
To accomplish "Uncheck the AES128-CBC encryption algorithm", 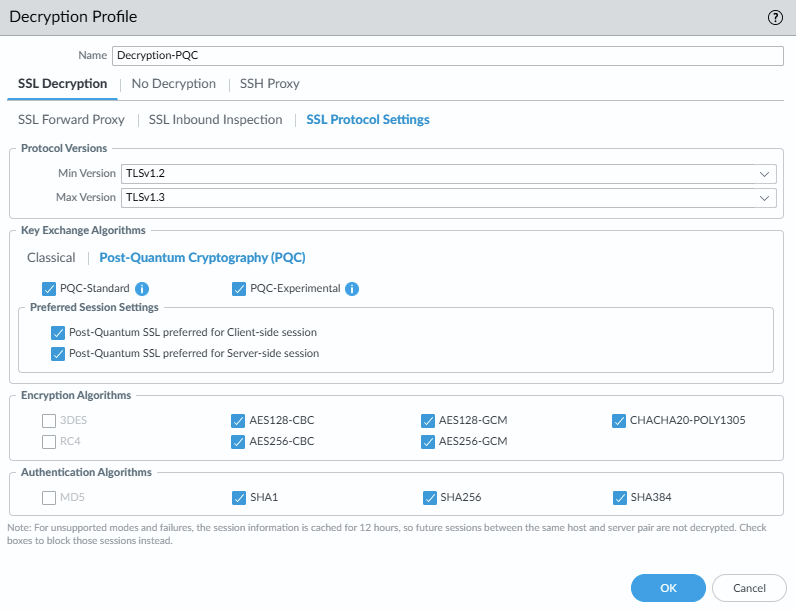I will [x=239, y=420].
